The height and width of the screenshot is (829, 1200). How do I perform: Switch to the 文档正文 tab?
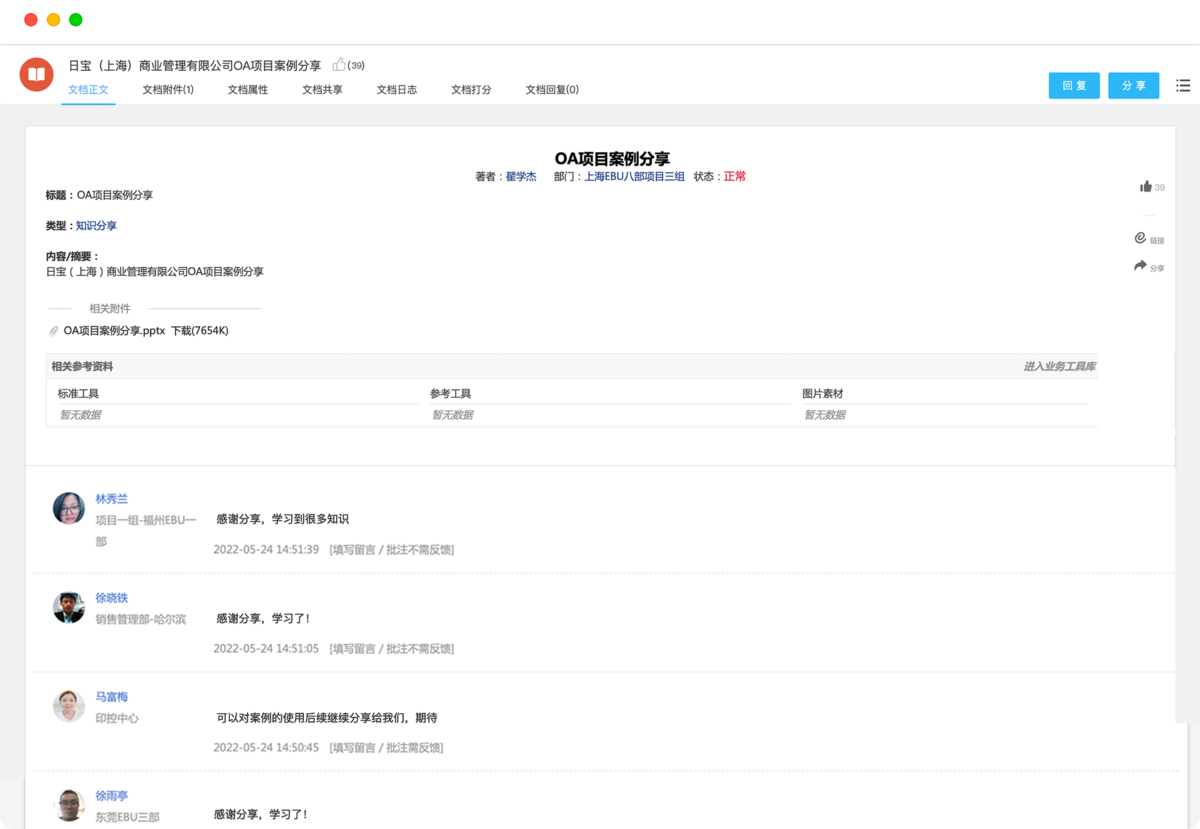88,89
